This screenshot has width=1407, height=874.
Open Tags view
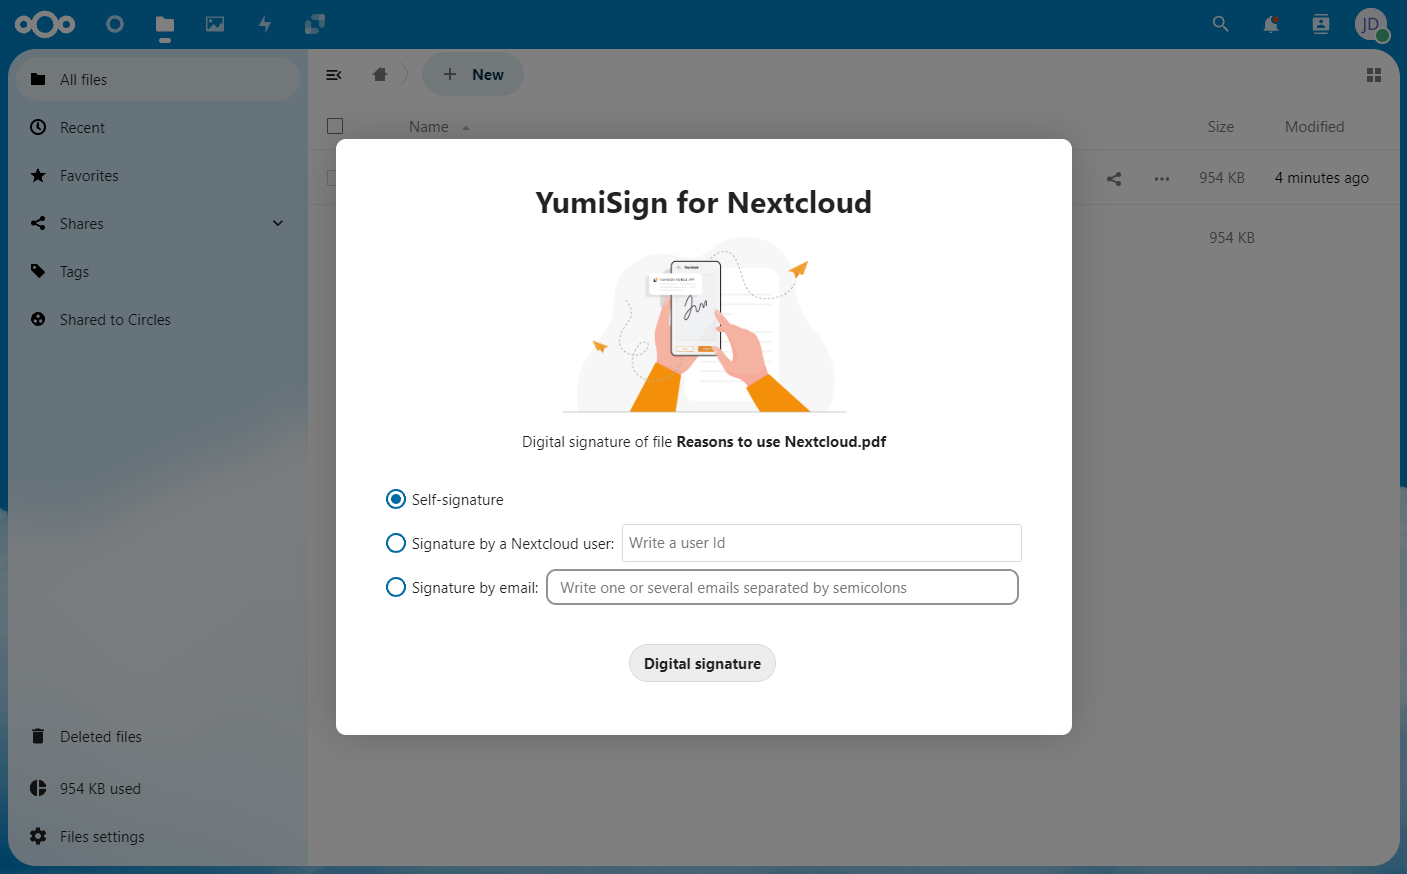(158, 271)
